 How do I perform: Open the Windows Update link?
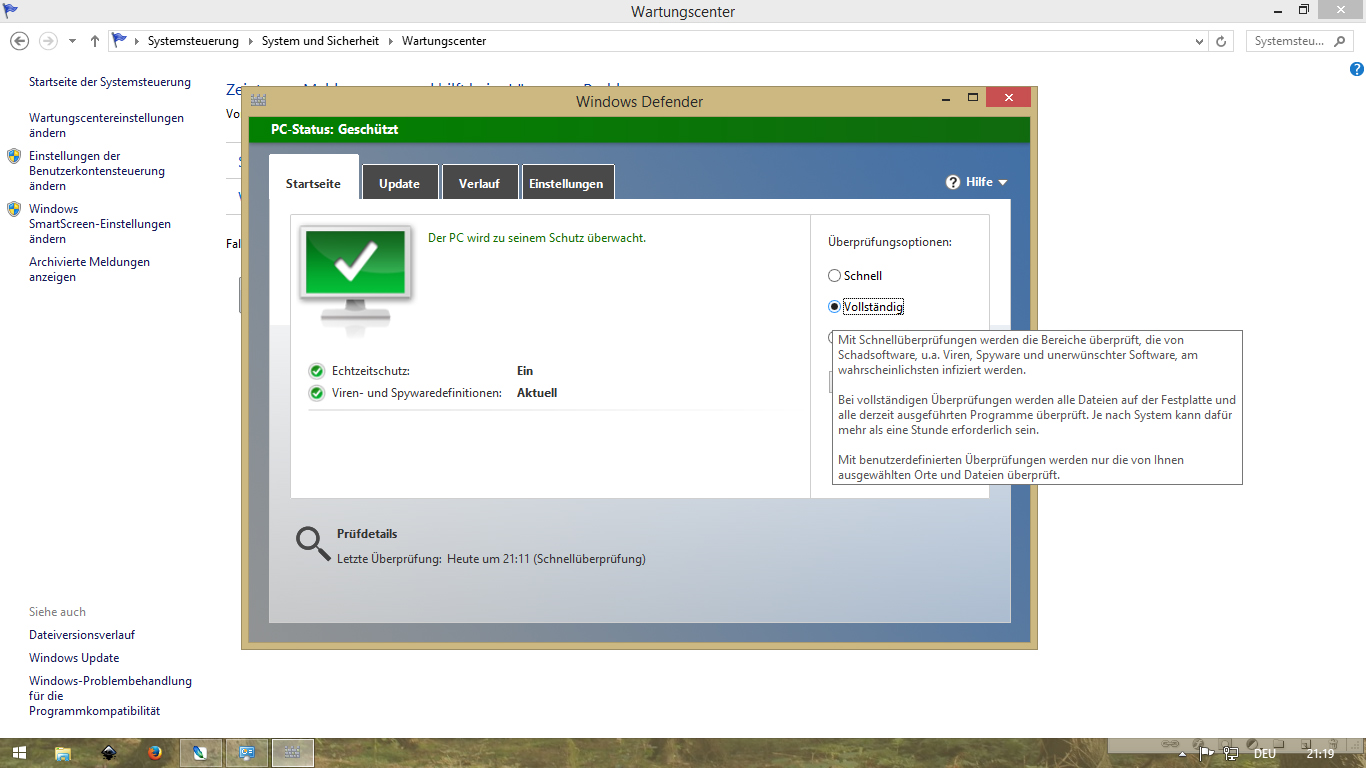[x=74, y=658]
